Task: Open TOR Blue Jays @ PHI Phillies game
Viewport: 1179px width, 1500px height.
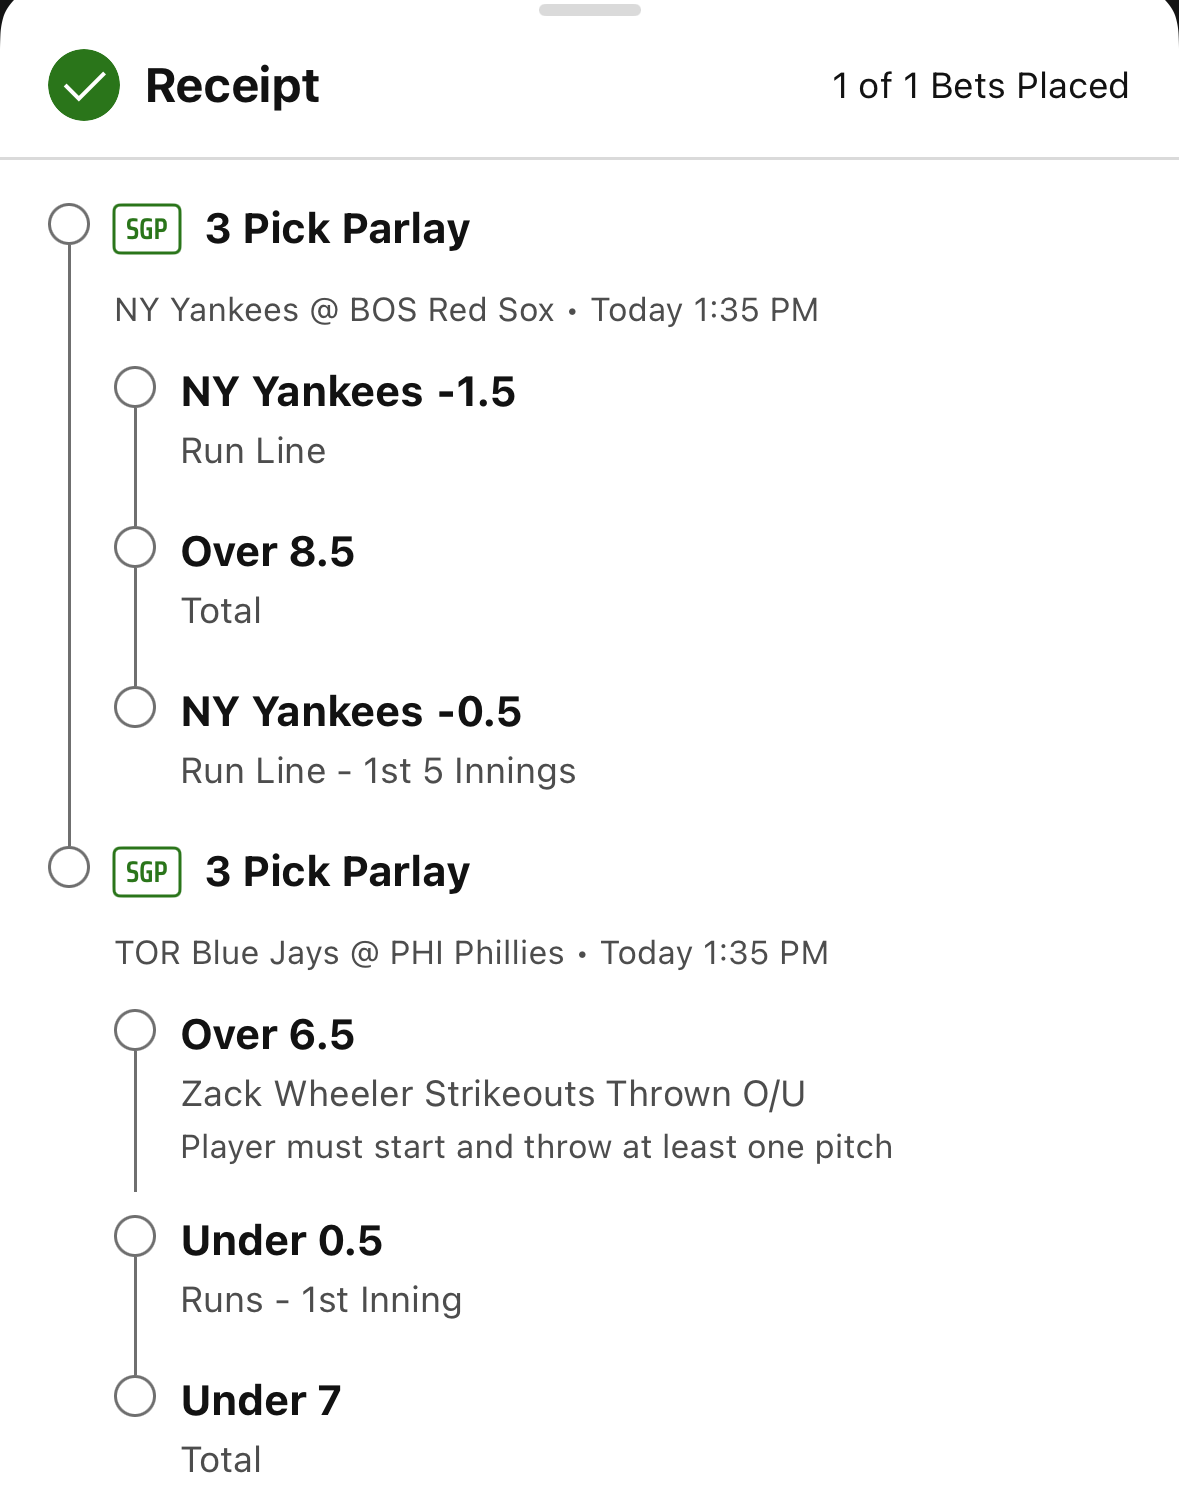Action: [x=340, y=953]
